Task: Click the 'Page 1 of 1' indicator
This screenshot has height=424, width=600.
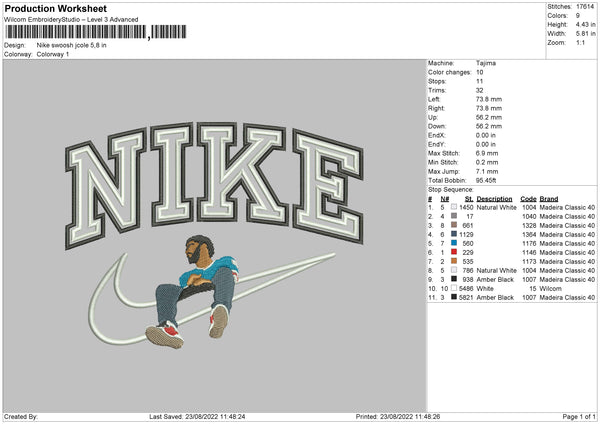Action: point(579,417)
